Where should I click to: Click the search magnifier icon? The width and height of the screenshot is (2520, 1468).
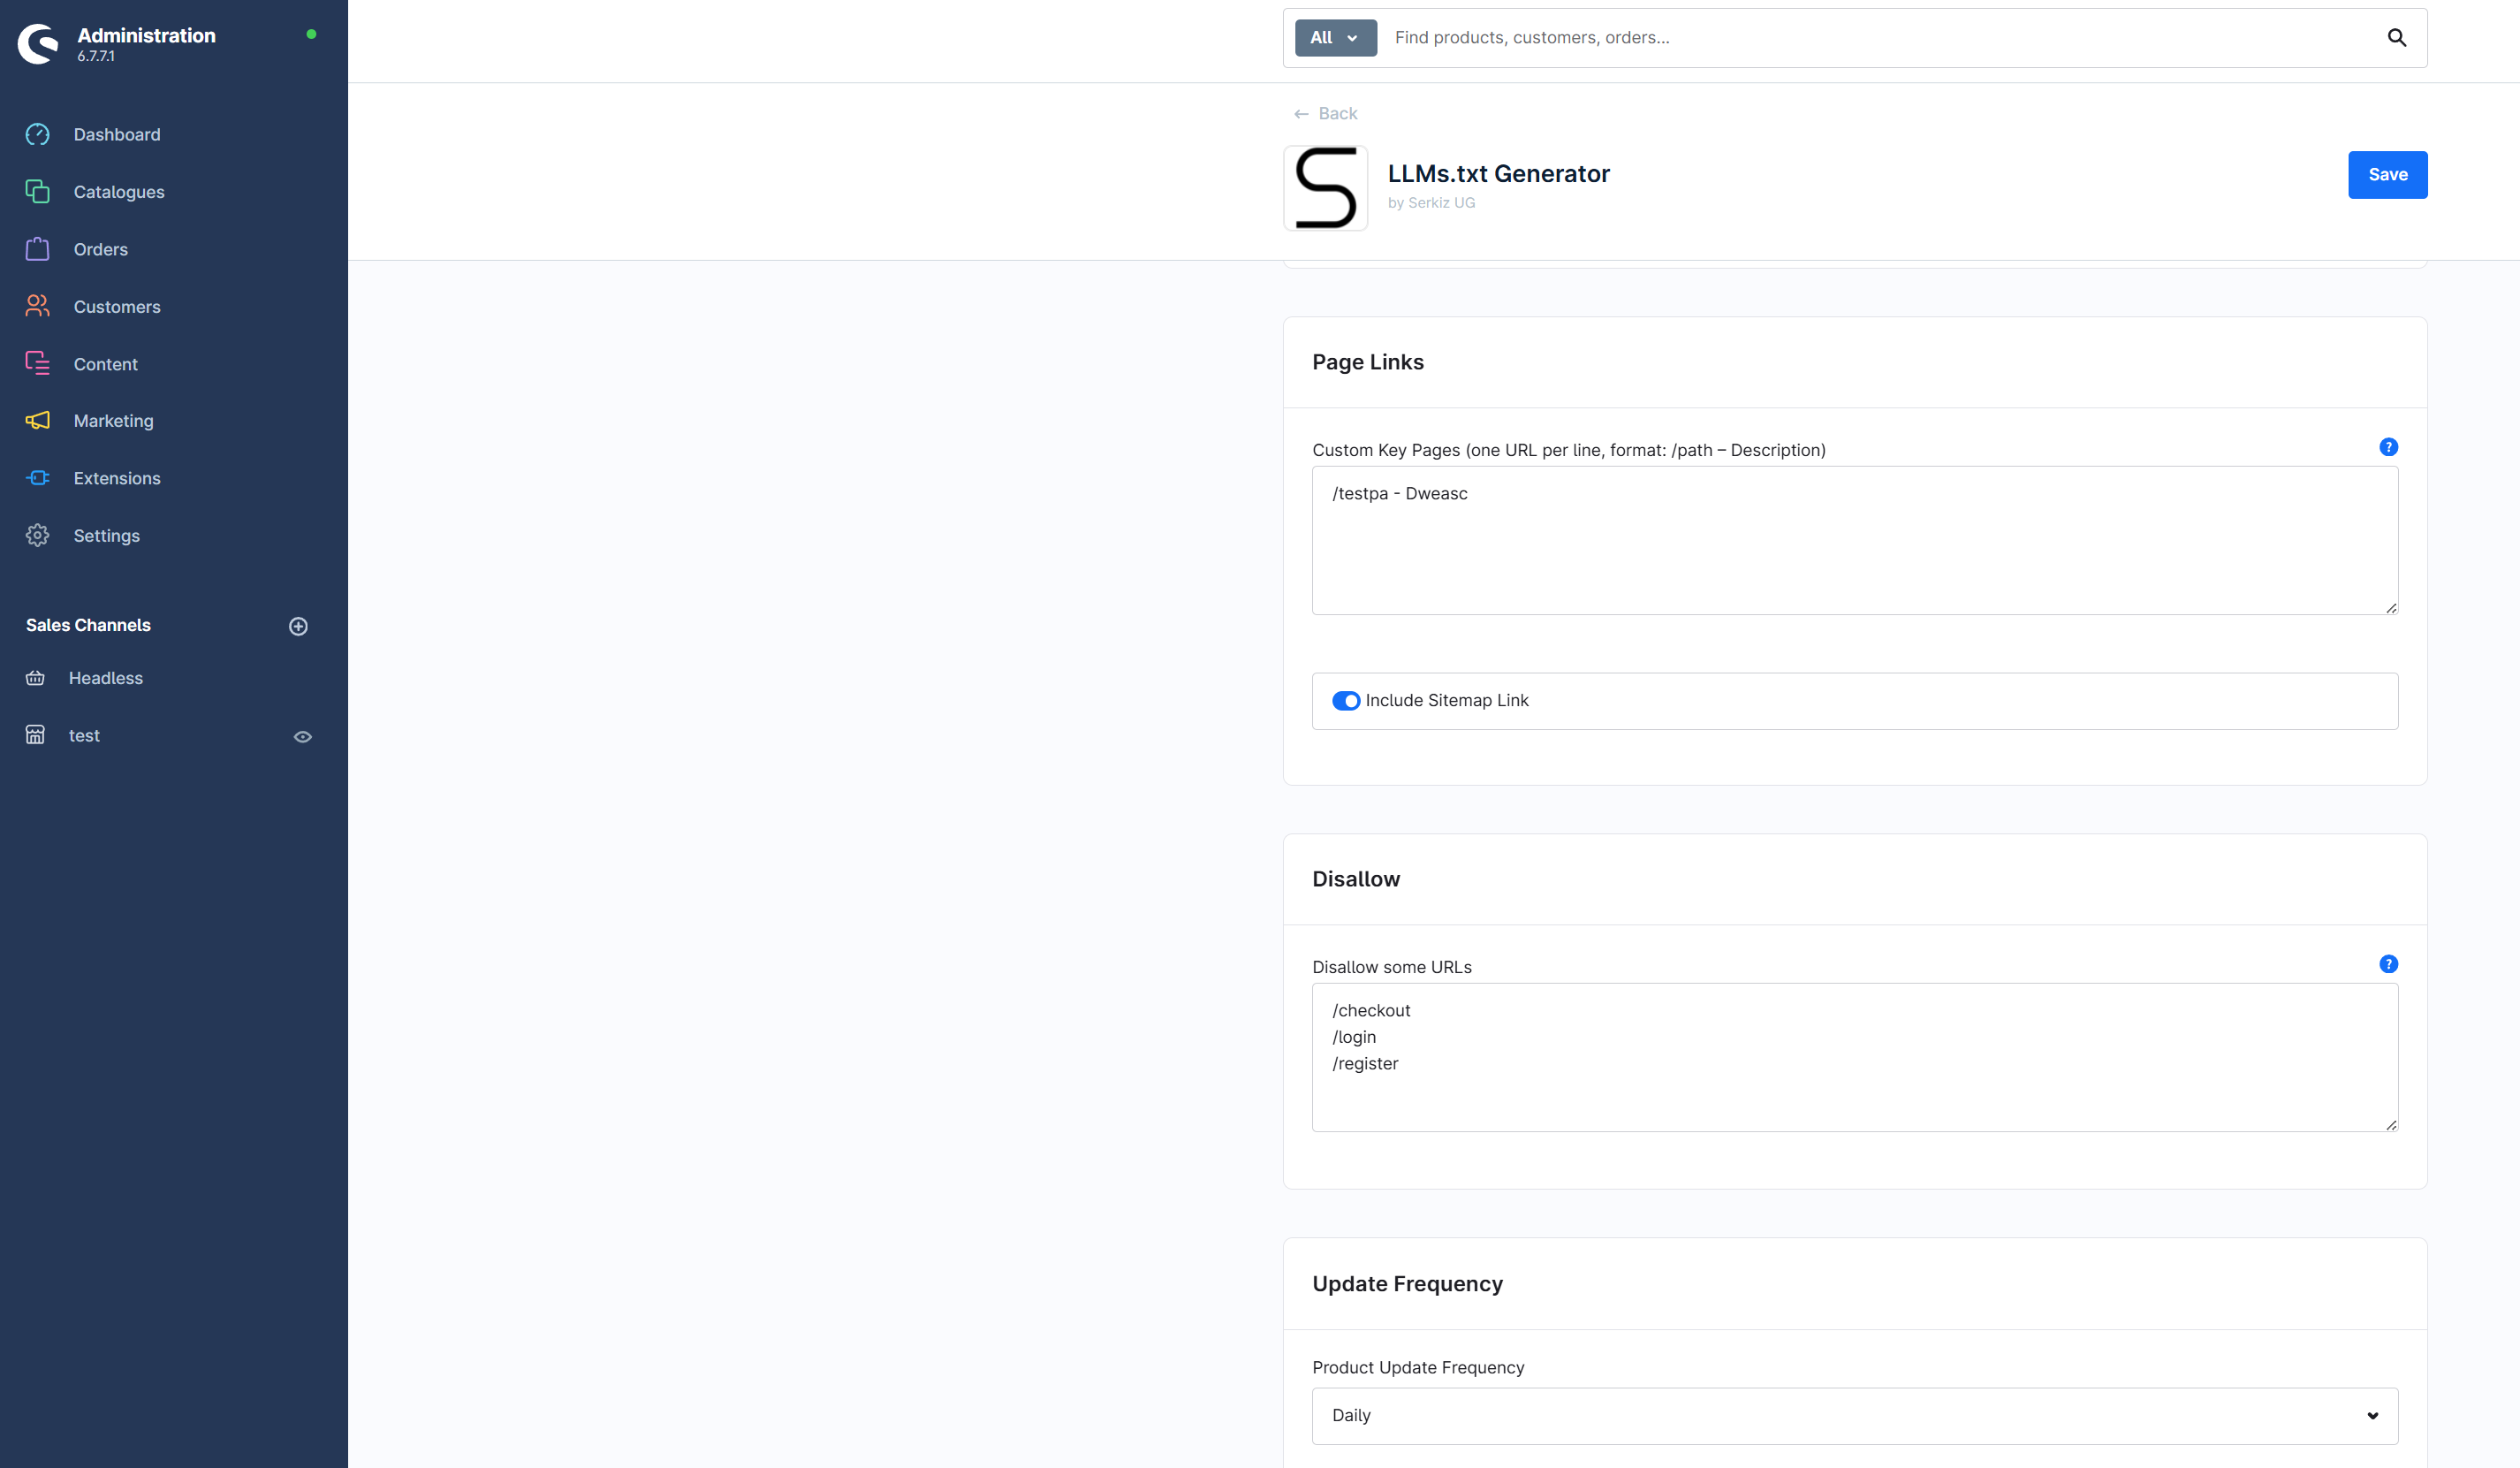(x=2396, y=38)
